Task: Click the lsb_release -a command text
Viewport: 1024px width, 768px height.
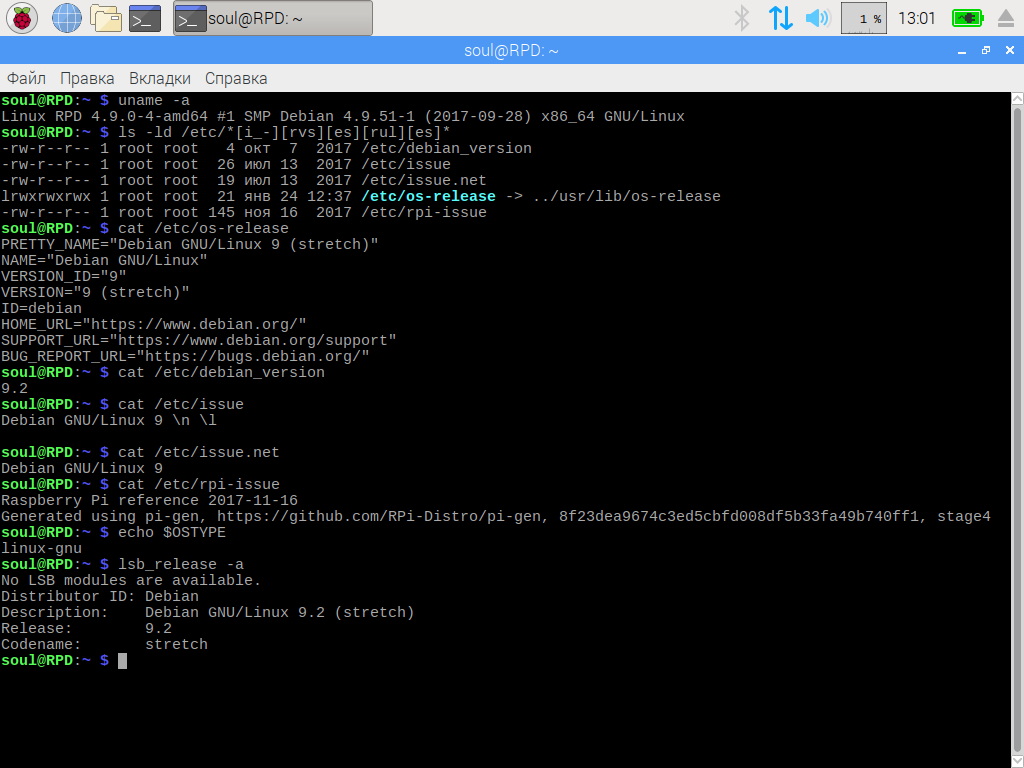Action: click(181, 565)
